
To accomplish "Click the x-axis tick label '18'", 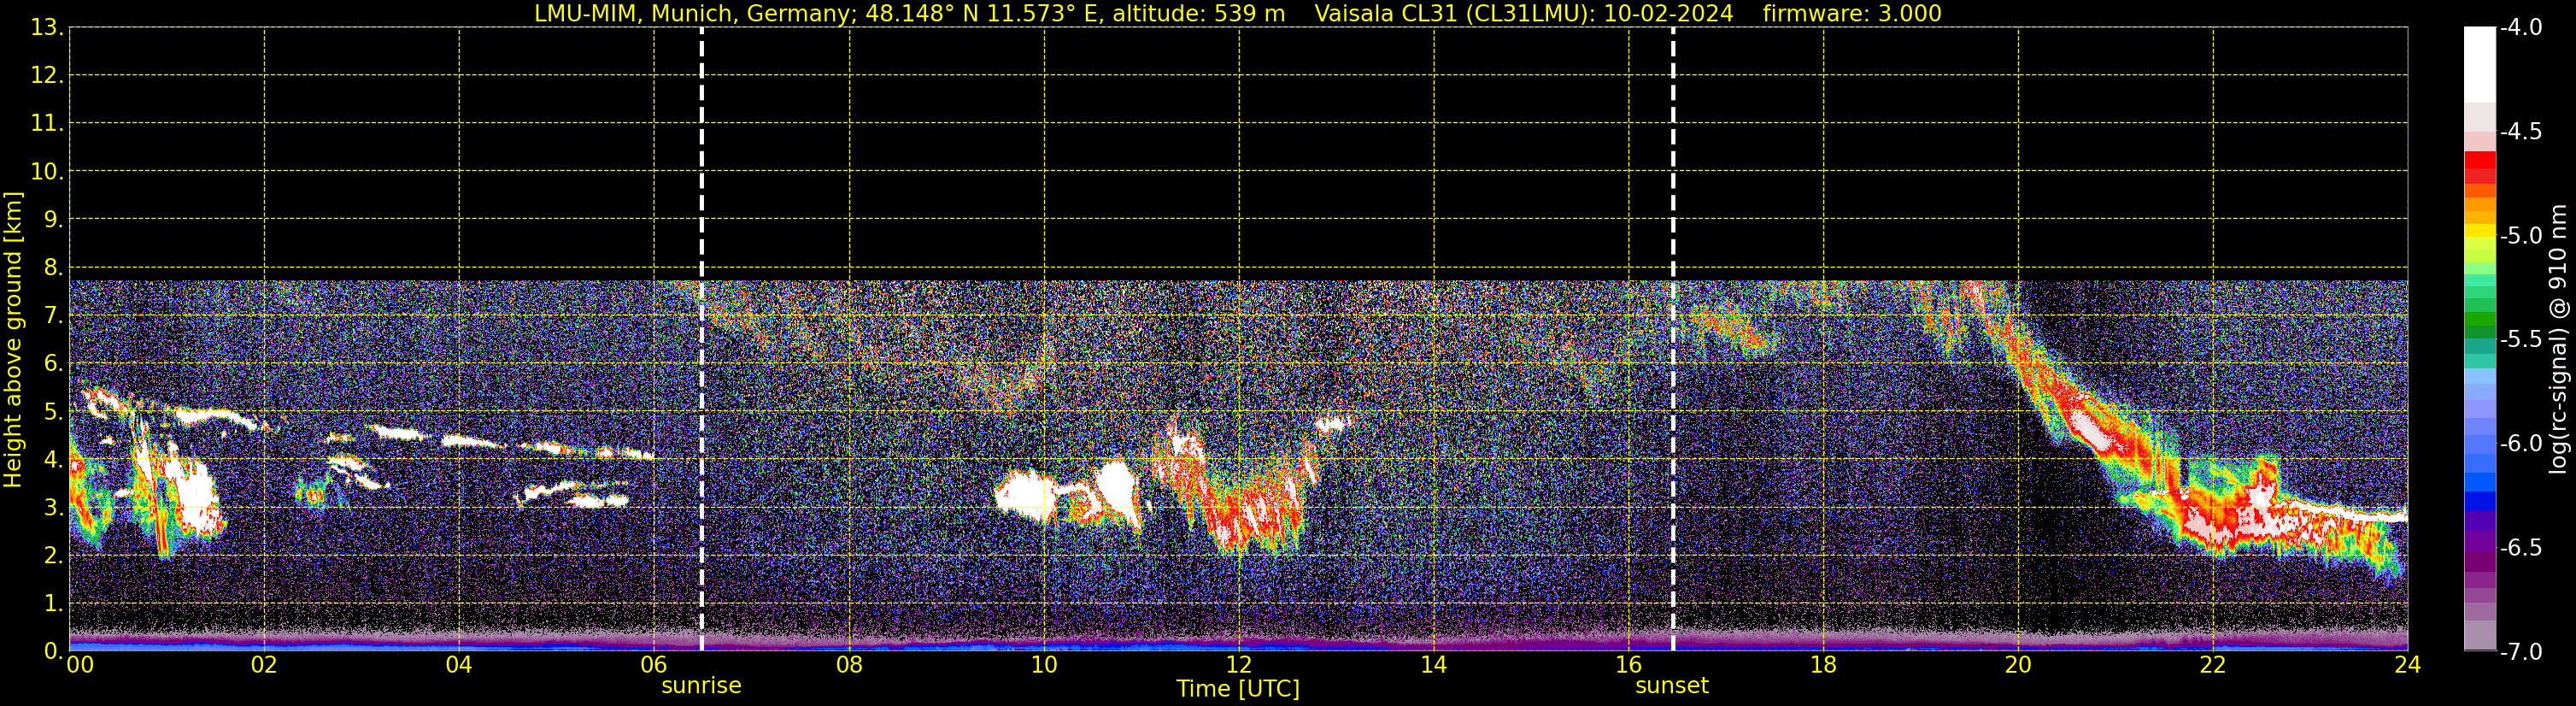I will click(1824, 665).
